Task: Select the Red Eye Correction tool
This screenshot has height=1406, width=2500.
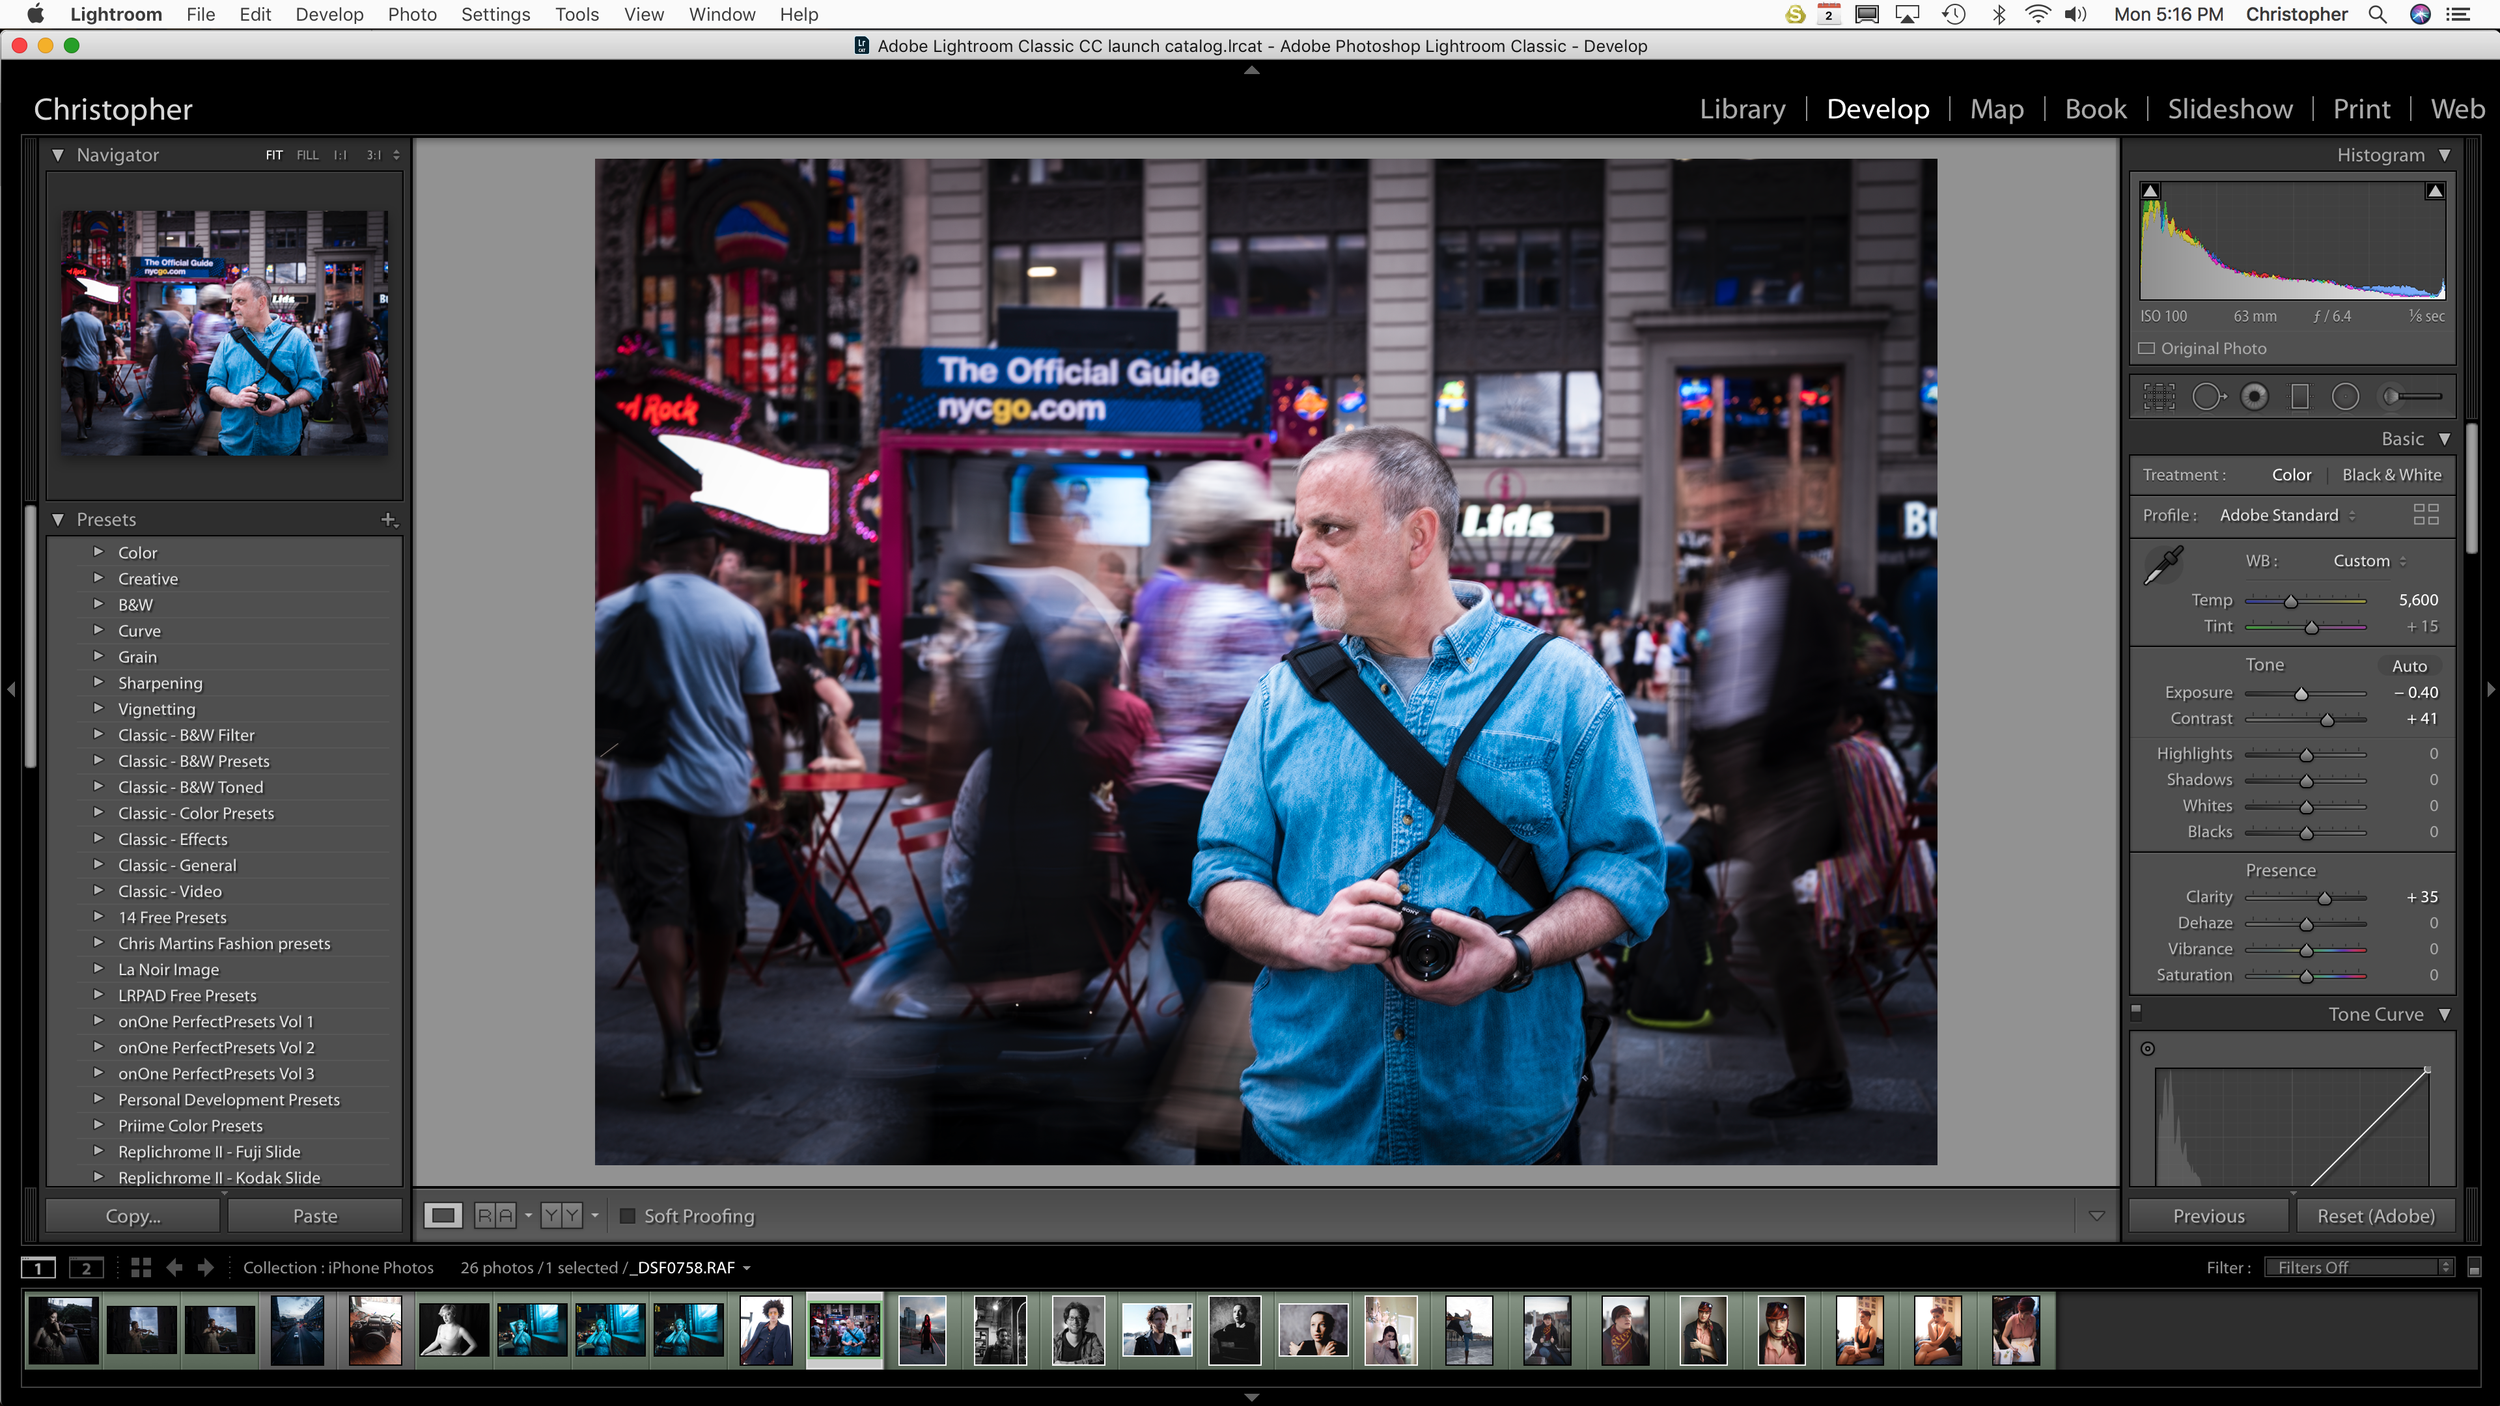Action: (2254, 397)
